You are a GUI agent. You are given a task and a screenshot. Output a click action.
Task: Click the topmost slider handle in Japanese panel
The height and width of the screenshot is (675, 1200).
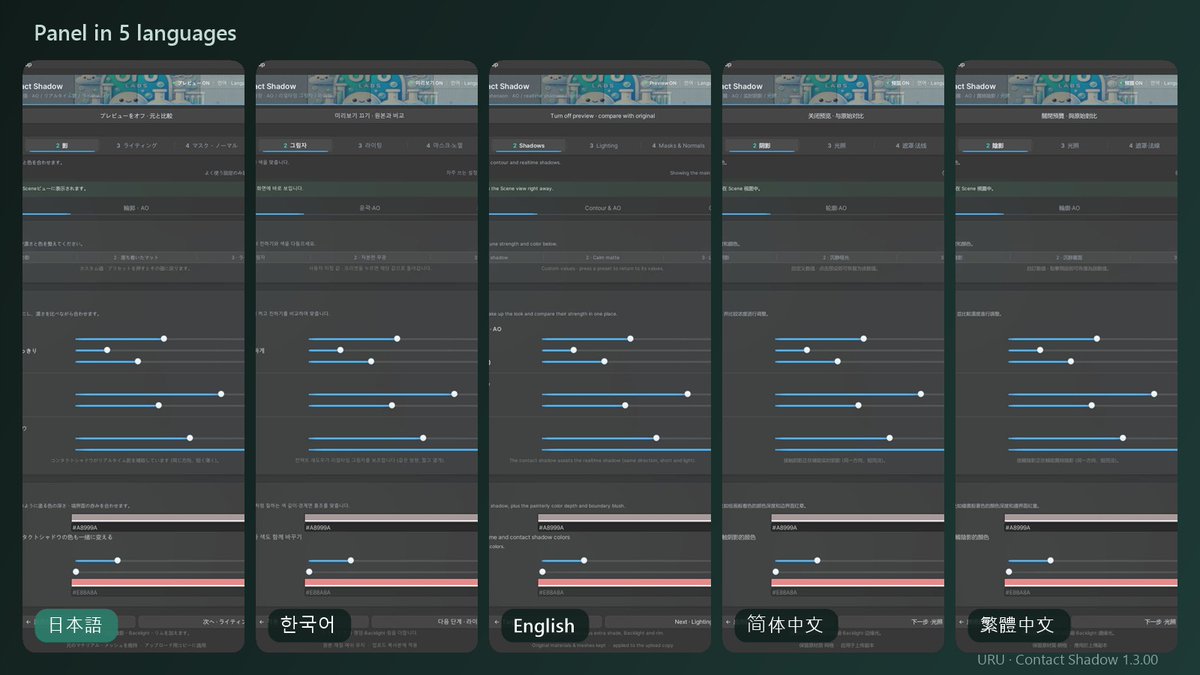pyautogui.click(x=164, y=339)
